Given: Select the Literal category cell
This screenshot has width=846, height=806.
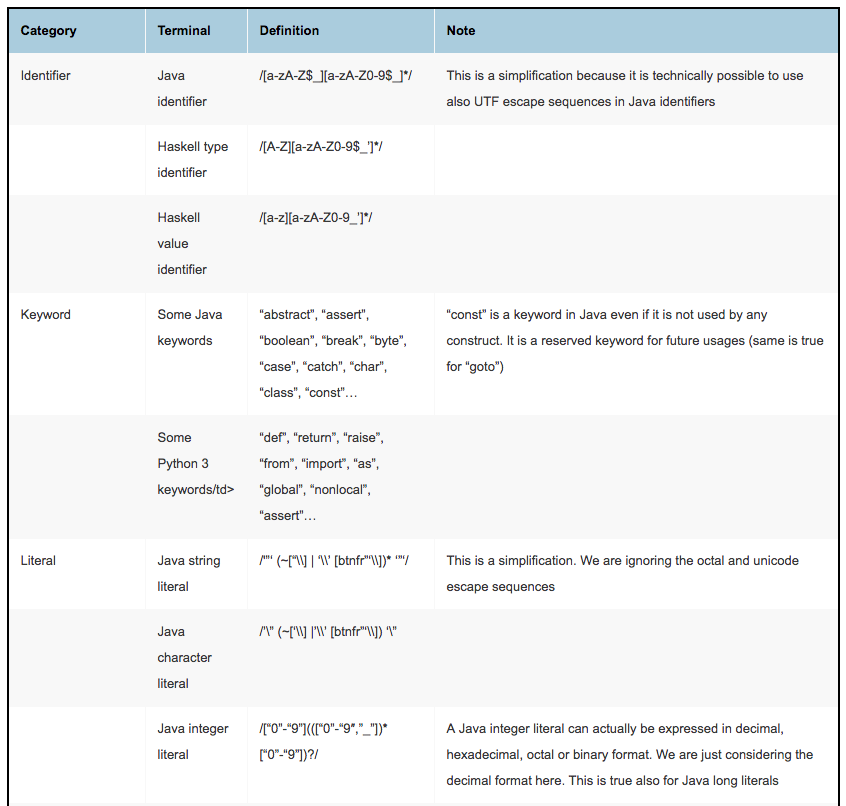Looking at the screenshot, I should 38,561.
